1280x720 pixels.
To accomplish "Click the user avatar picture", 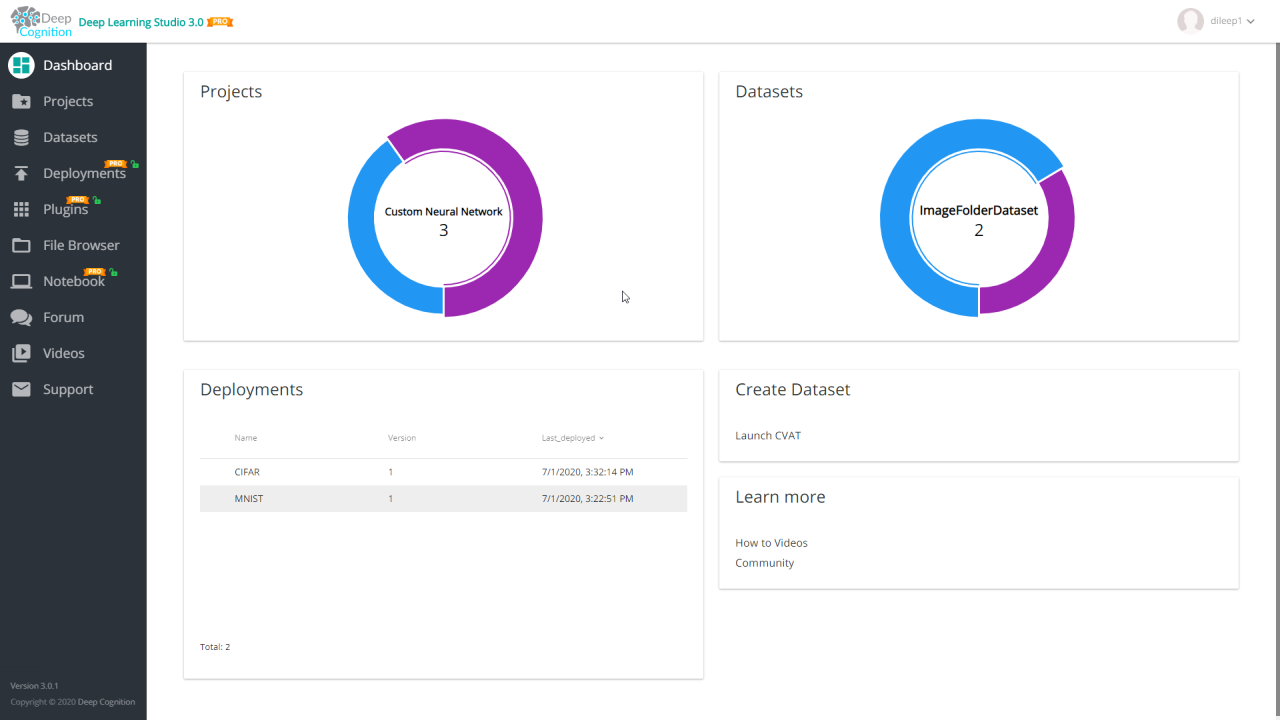I will [1190, 21].
